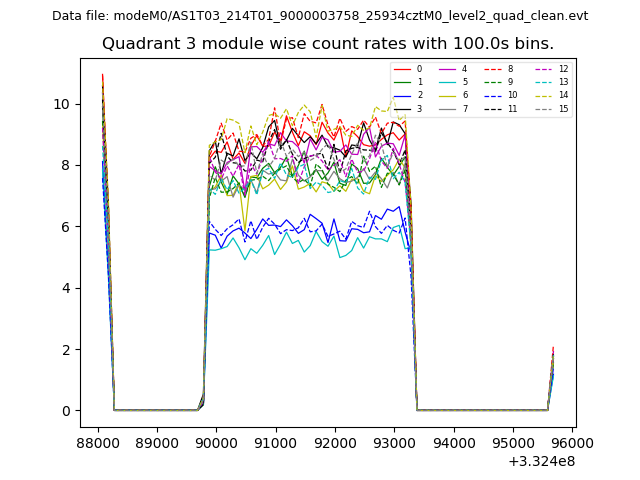Click the magenta solid legend line for module 4
The height and width of the screenshot is (480, 640).
447,69
